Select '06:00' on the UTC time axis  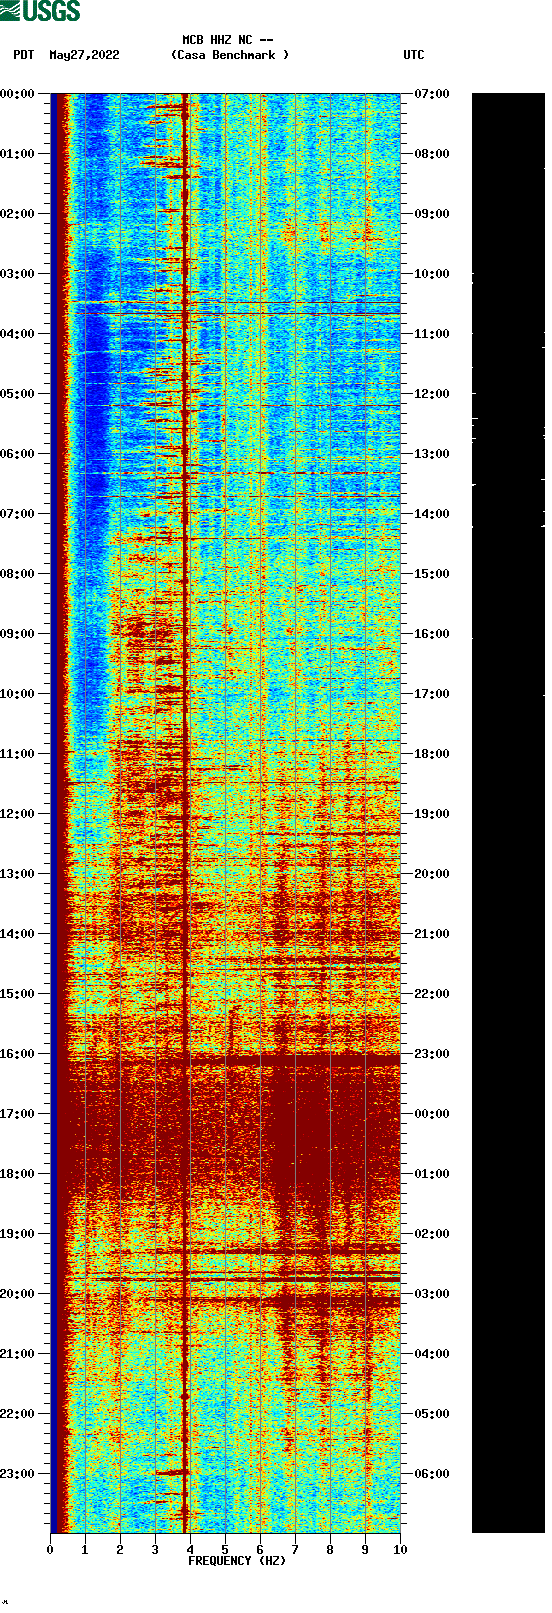point(432,1474)
